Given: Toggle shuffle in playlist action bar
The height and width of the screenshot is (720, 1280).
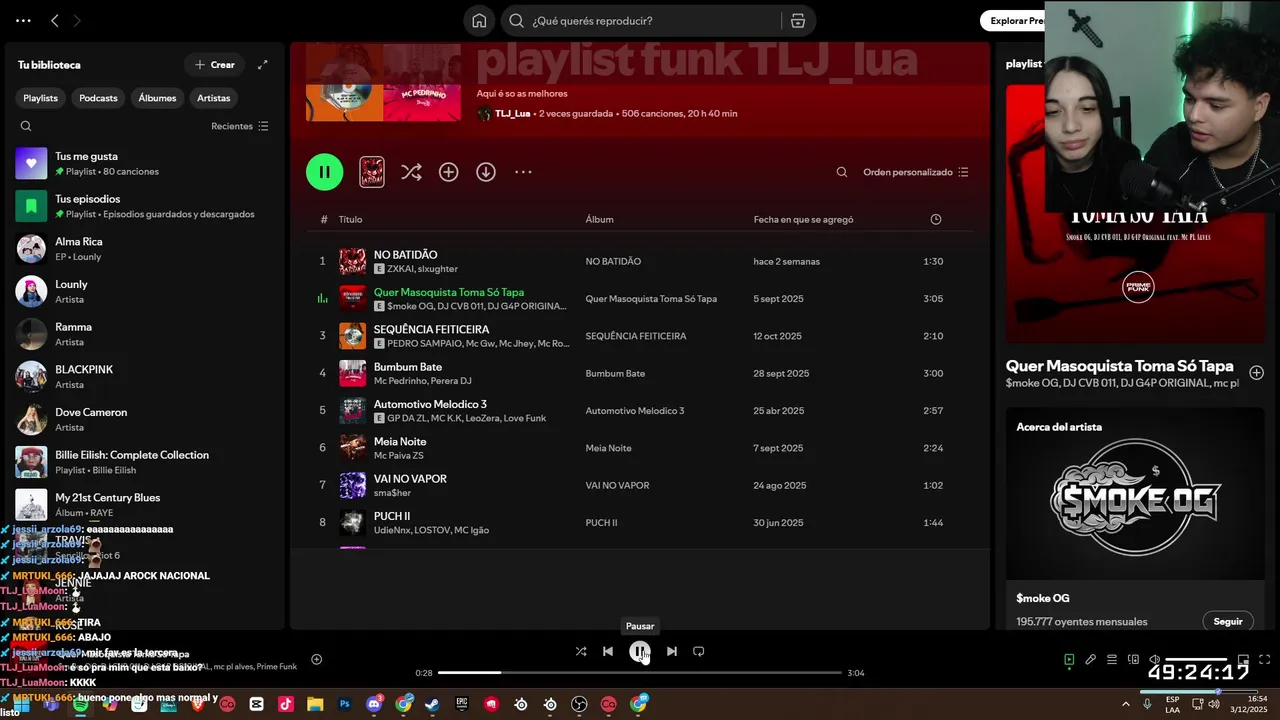Looking at the screenshot, I should (x=411, y=172).
